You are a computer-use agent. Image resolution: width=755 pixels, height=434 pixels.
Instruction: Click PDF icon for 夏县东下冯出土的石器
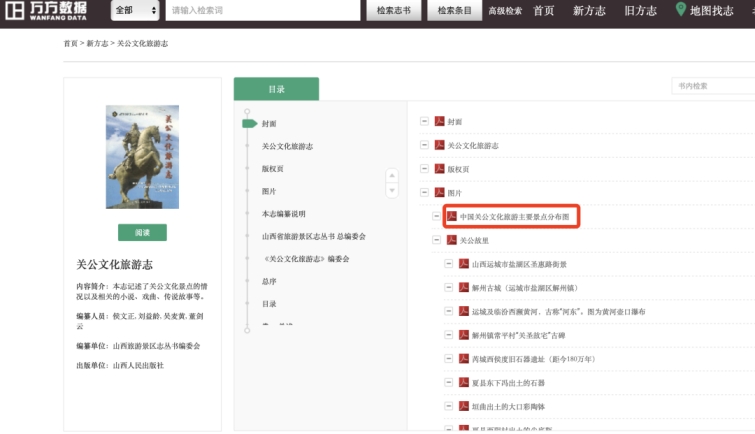464,382
